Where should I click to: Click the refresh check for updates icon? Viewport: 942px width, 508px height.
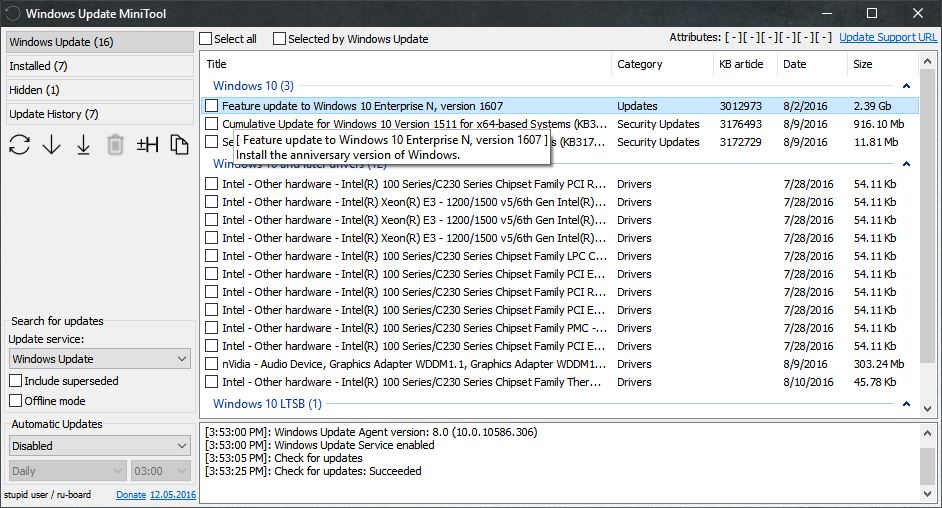(19, 145)
